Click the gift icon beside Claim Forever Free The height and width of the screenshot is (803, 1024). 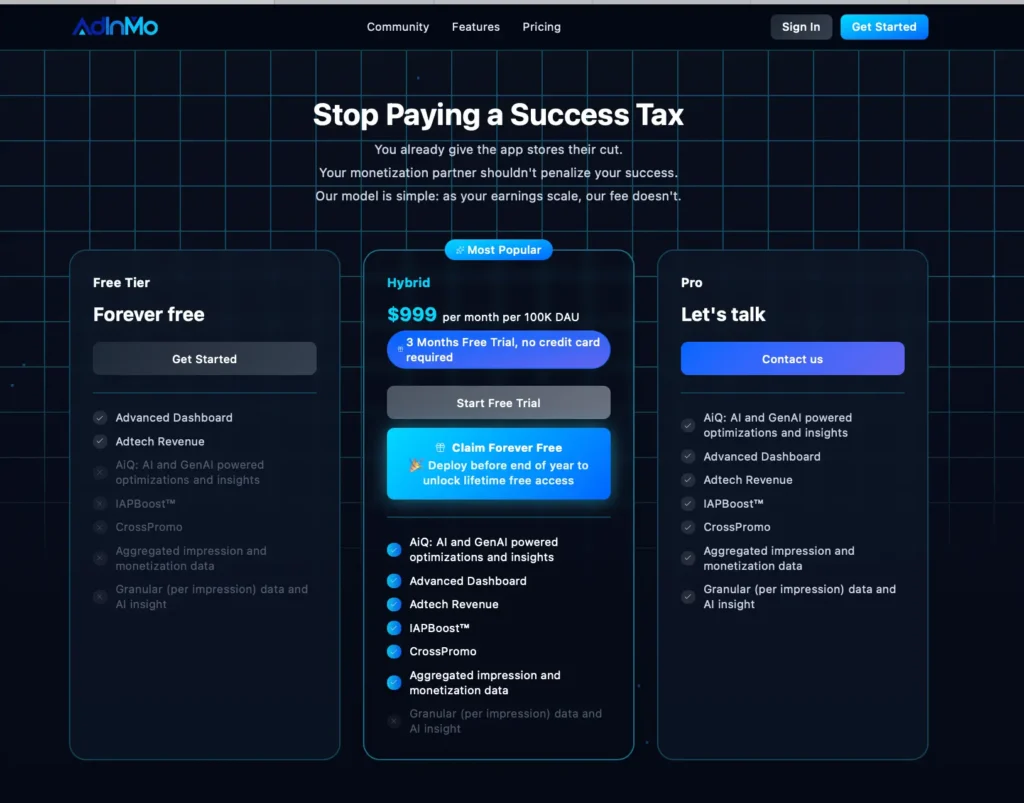coord(440,448)
